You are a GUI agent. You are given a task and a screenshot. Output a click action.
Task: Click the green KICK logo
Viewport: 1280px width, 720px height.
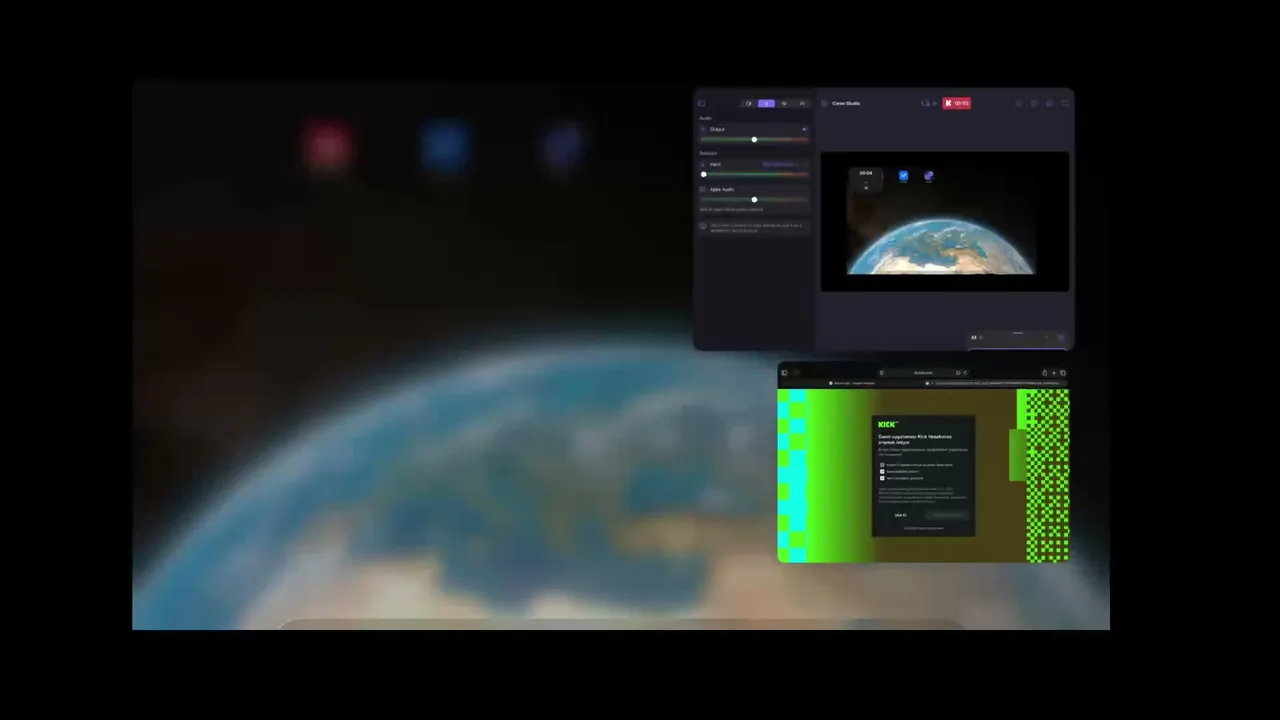coord(887,425)
